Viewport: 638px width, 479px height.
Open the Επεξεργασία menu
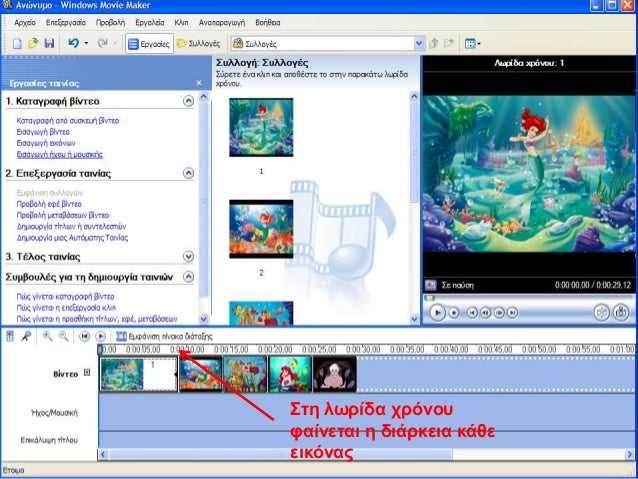coord(66,22)
